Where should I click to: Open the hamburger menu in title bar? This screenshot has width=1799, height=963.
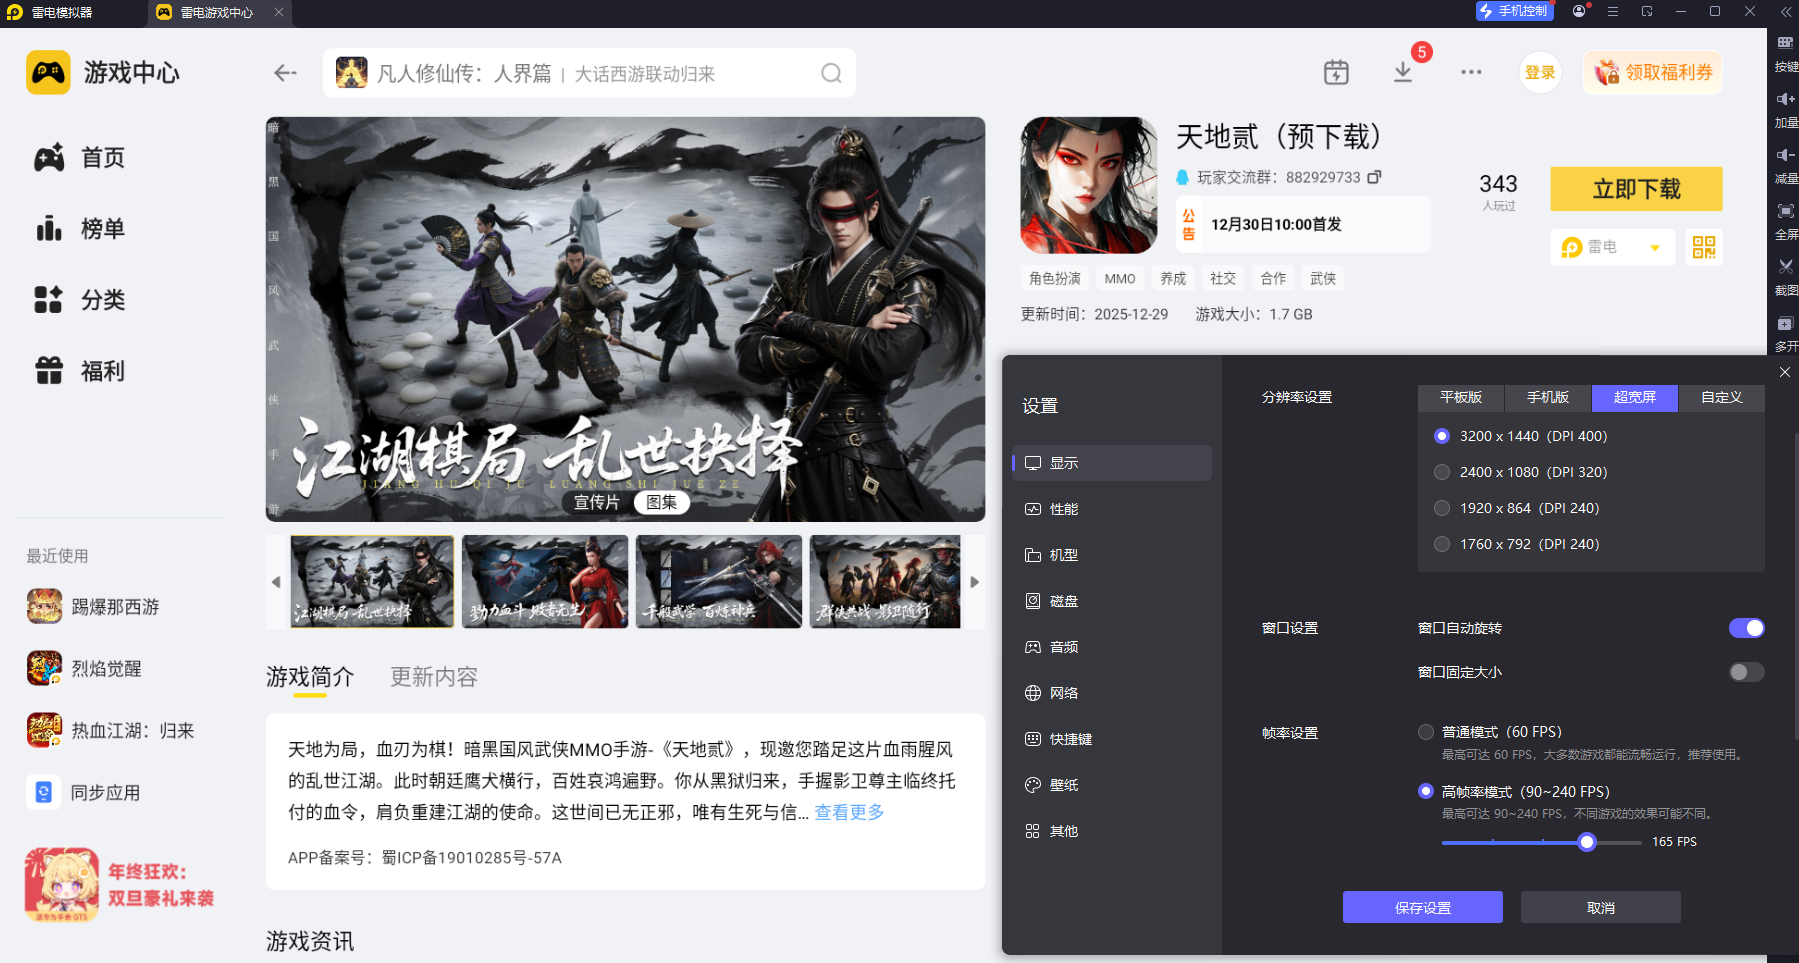pyautogui.click(x=1613, y=11)
